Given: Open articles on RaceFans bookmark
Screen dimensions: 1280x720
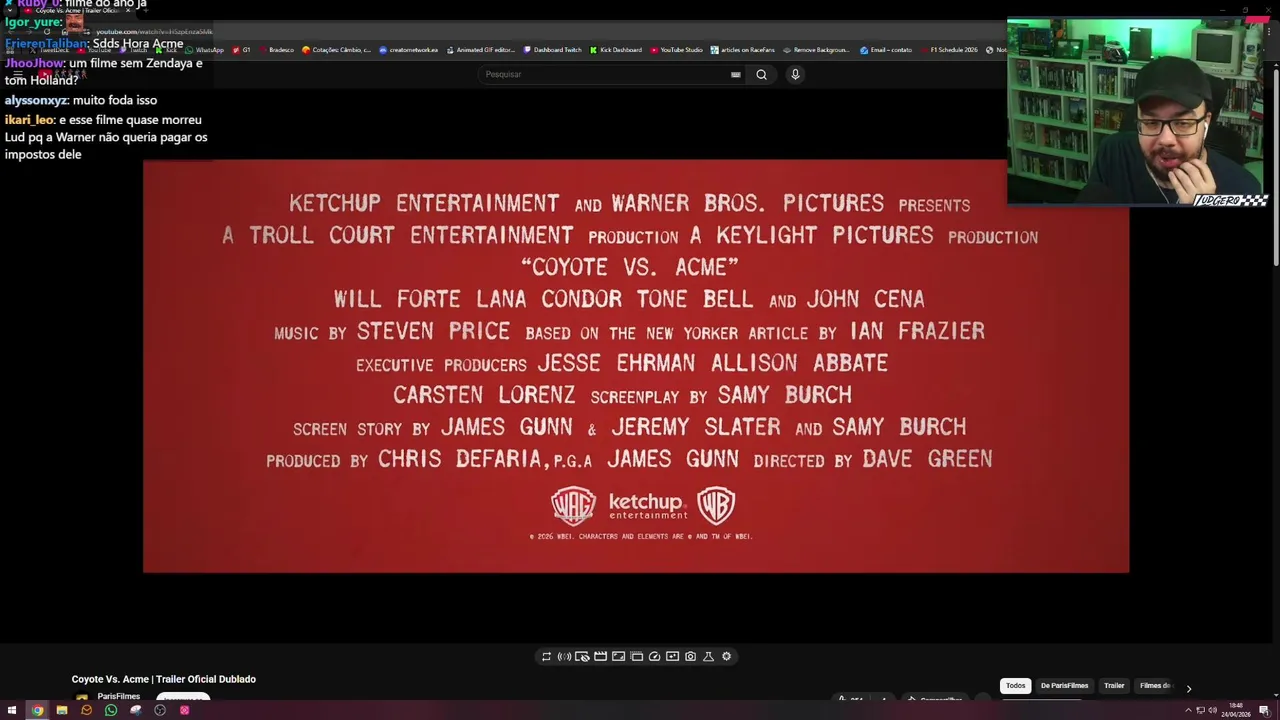Looking at the screenshot, I should [743, 50].
